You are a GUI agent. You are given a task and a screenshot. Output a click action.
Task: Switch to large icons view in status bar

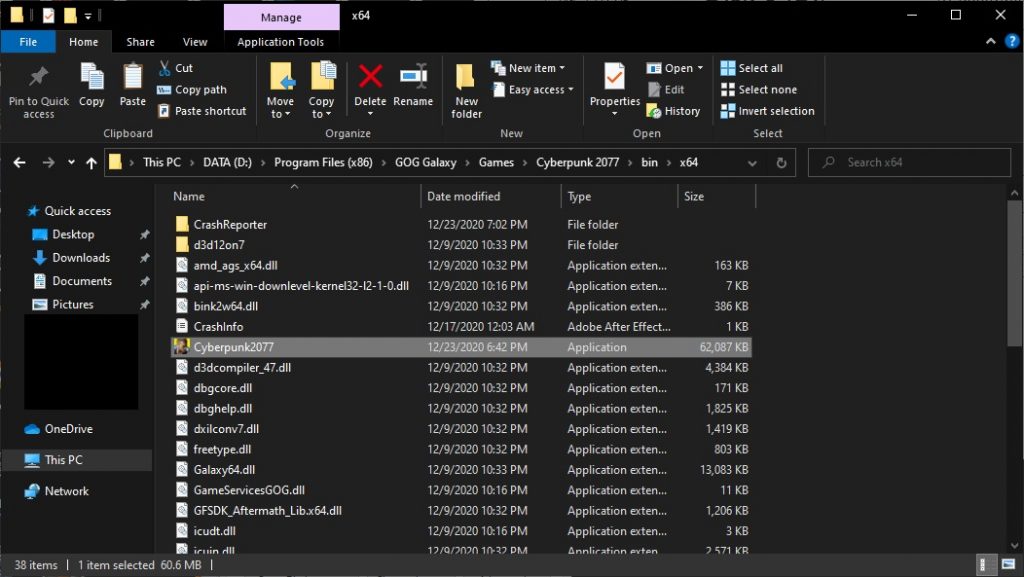pyautogui.click(x=1008, y=565)
